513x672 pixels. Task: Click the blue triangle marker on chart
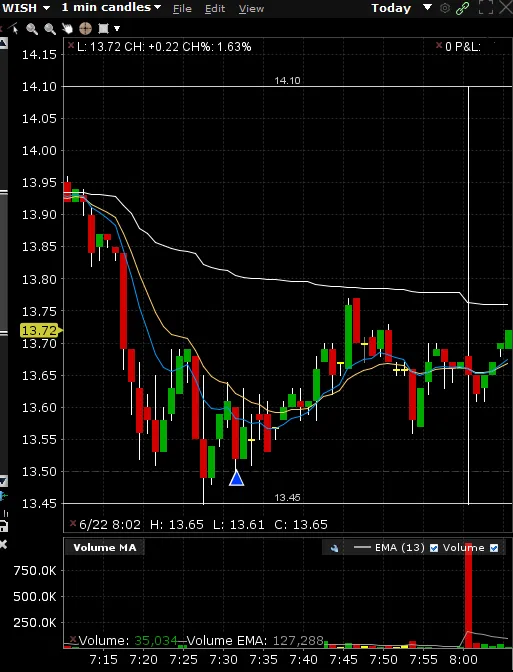[x=237, y=478]
